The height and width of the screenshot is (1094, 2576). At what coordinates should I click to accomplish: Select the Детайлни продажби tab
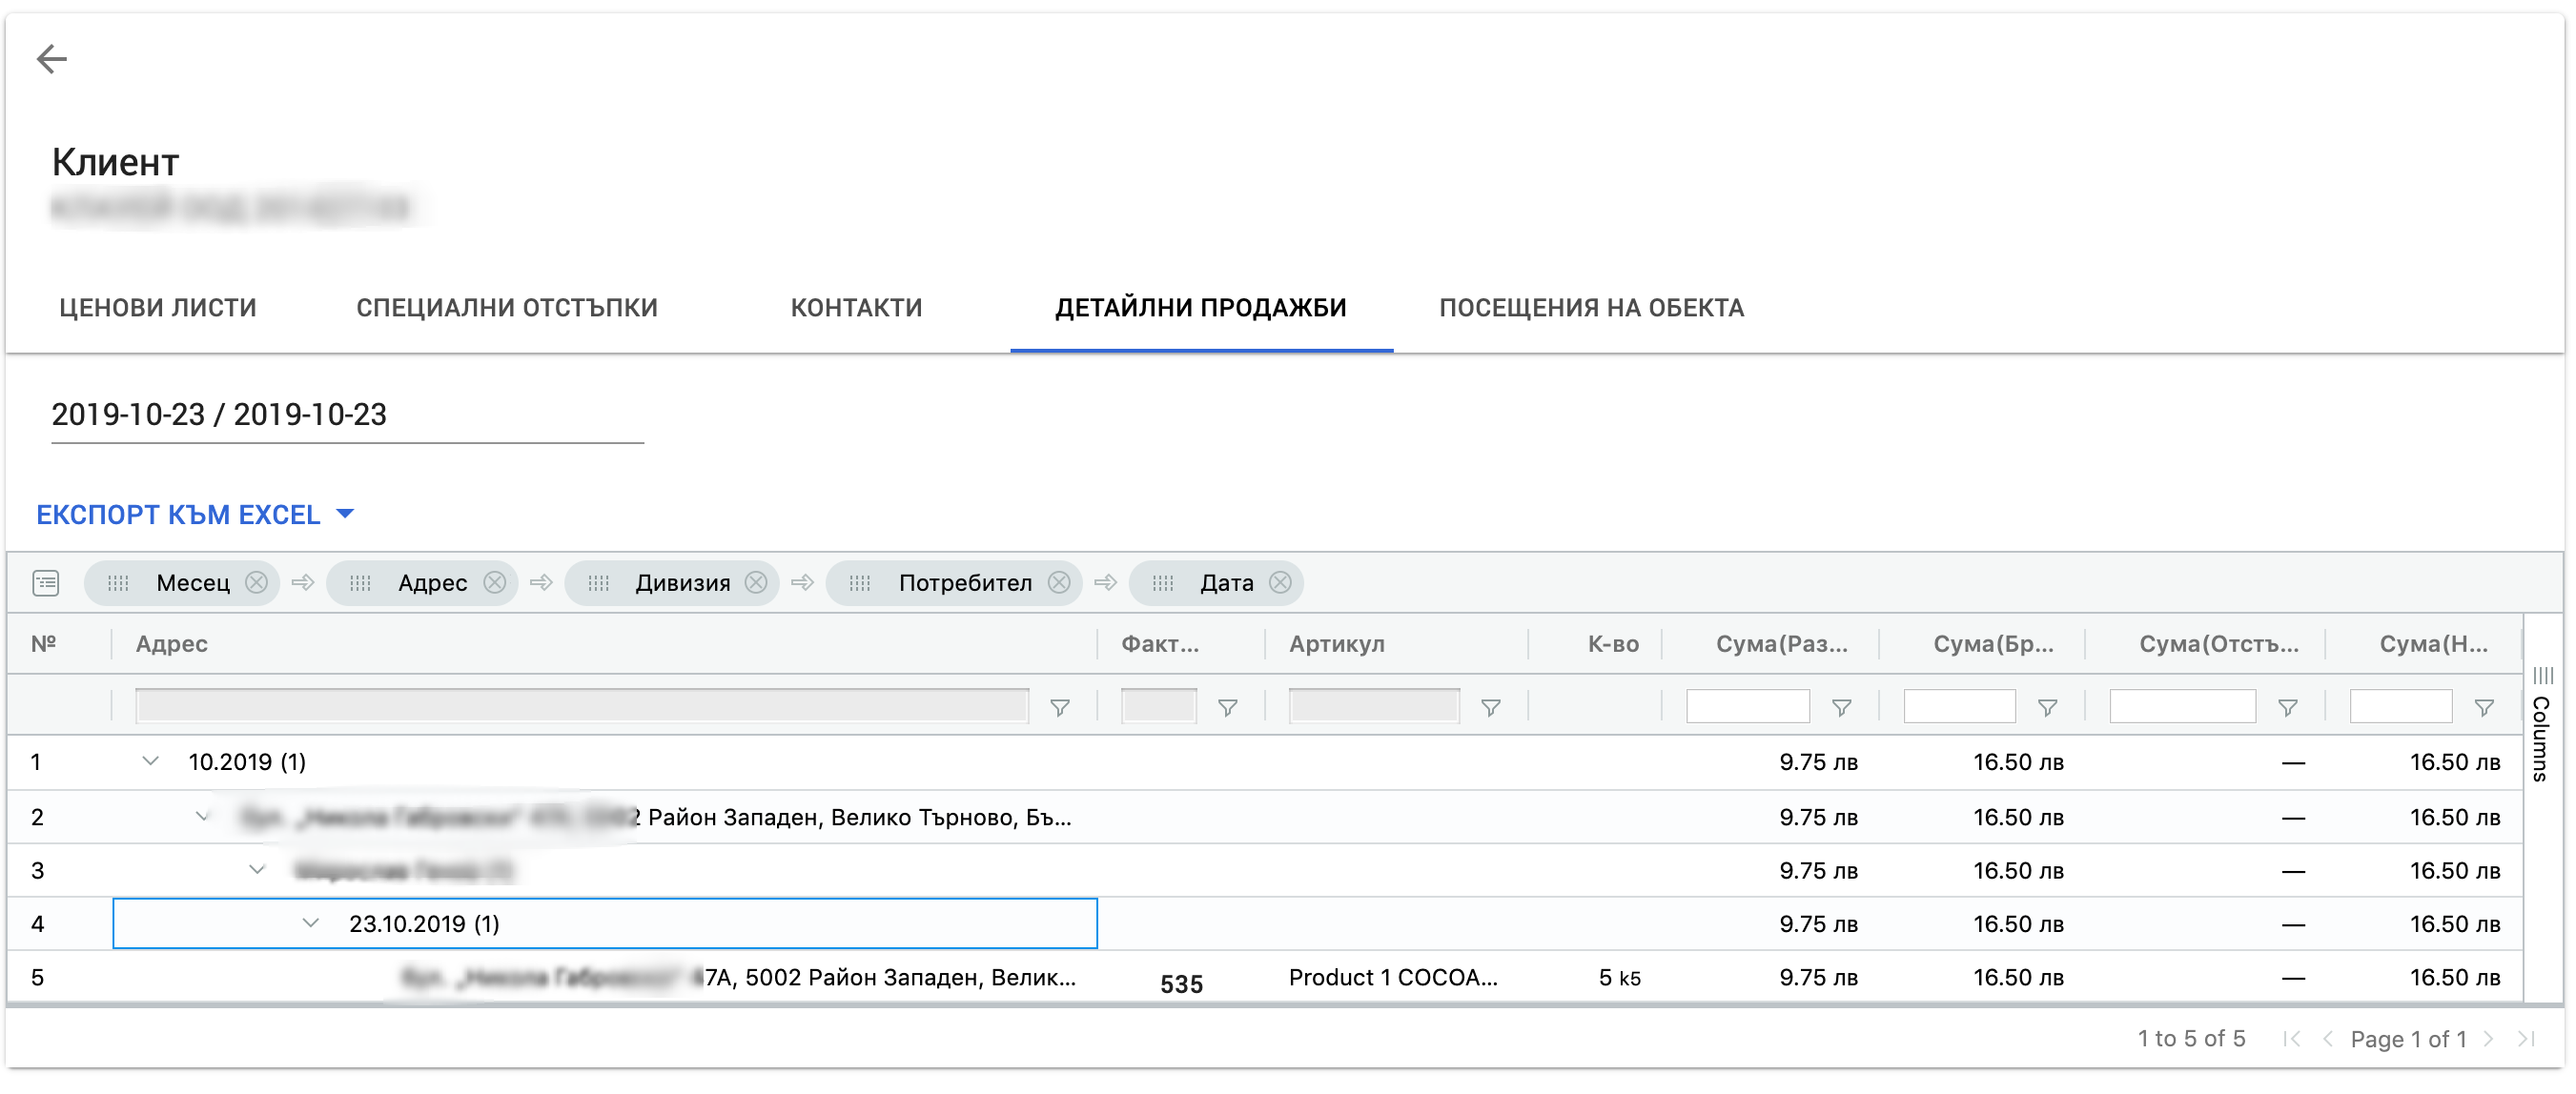pos(1201,307)
